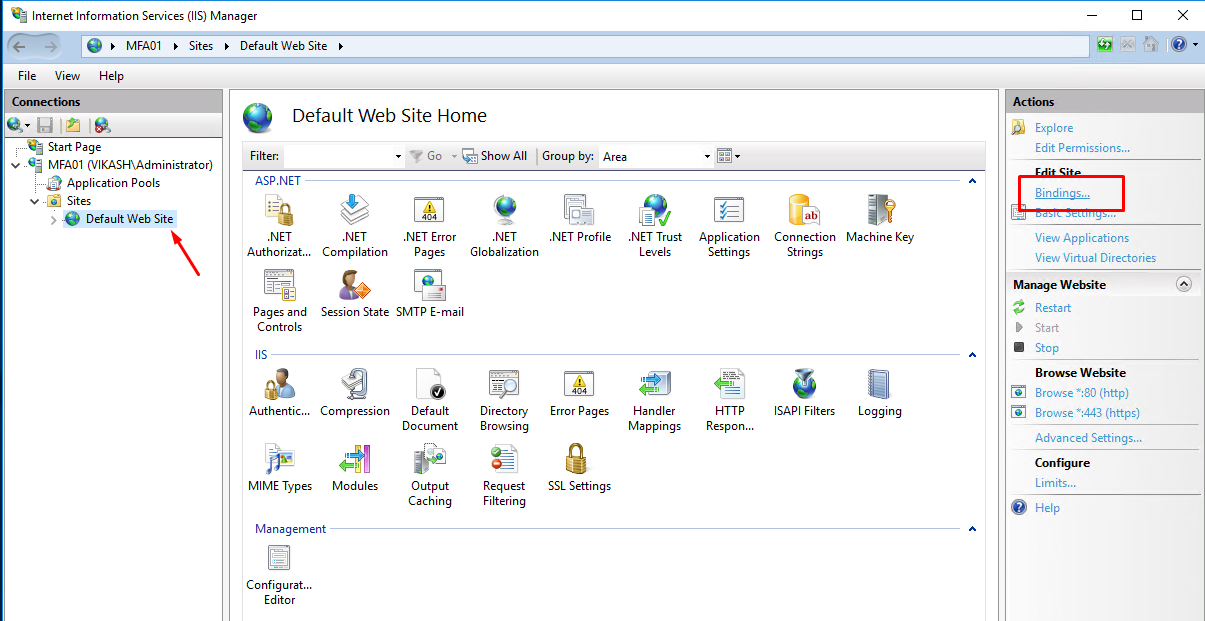The image size is (1205, 621).
Task: Collapse the MFA01 server tree node
Action: [x=16, y=165]
